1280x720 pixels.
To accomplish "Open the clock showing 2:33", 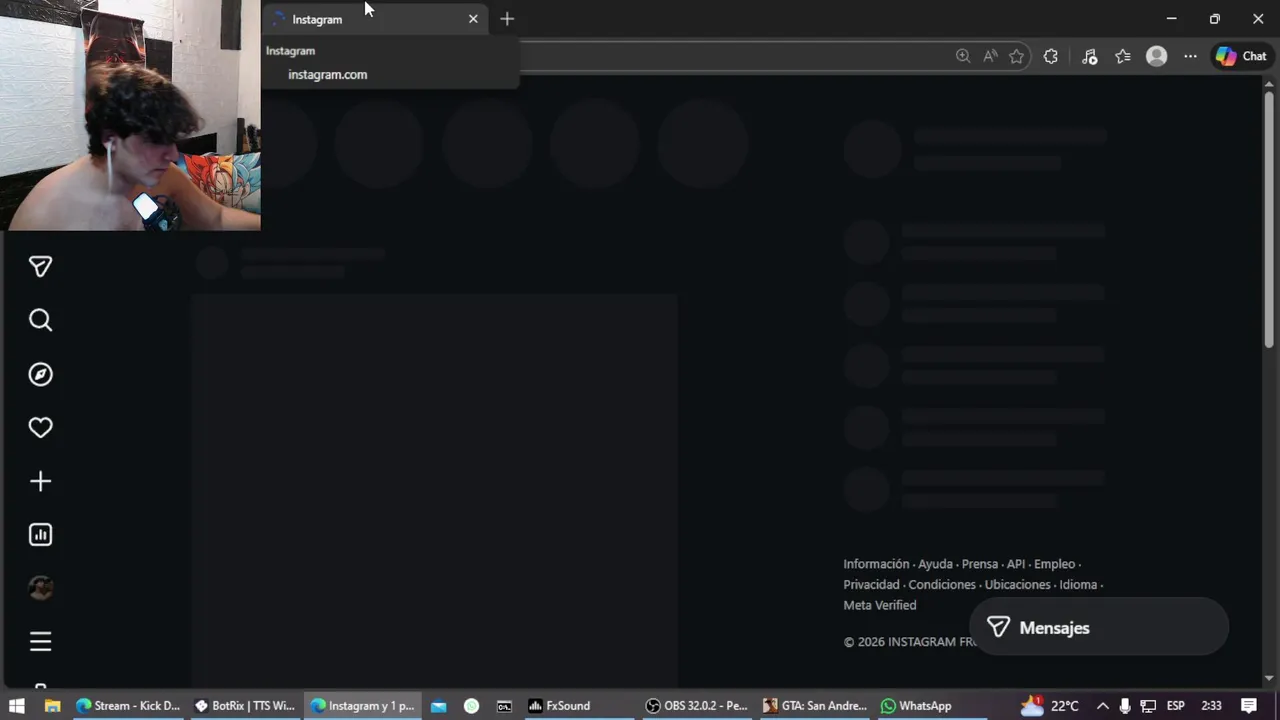I will 1211,706.
